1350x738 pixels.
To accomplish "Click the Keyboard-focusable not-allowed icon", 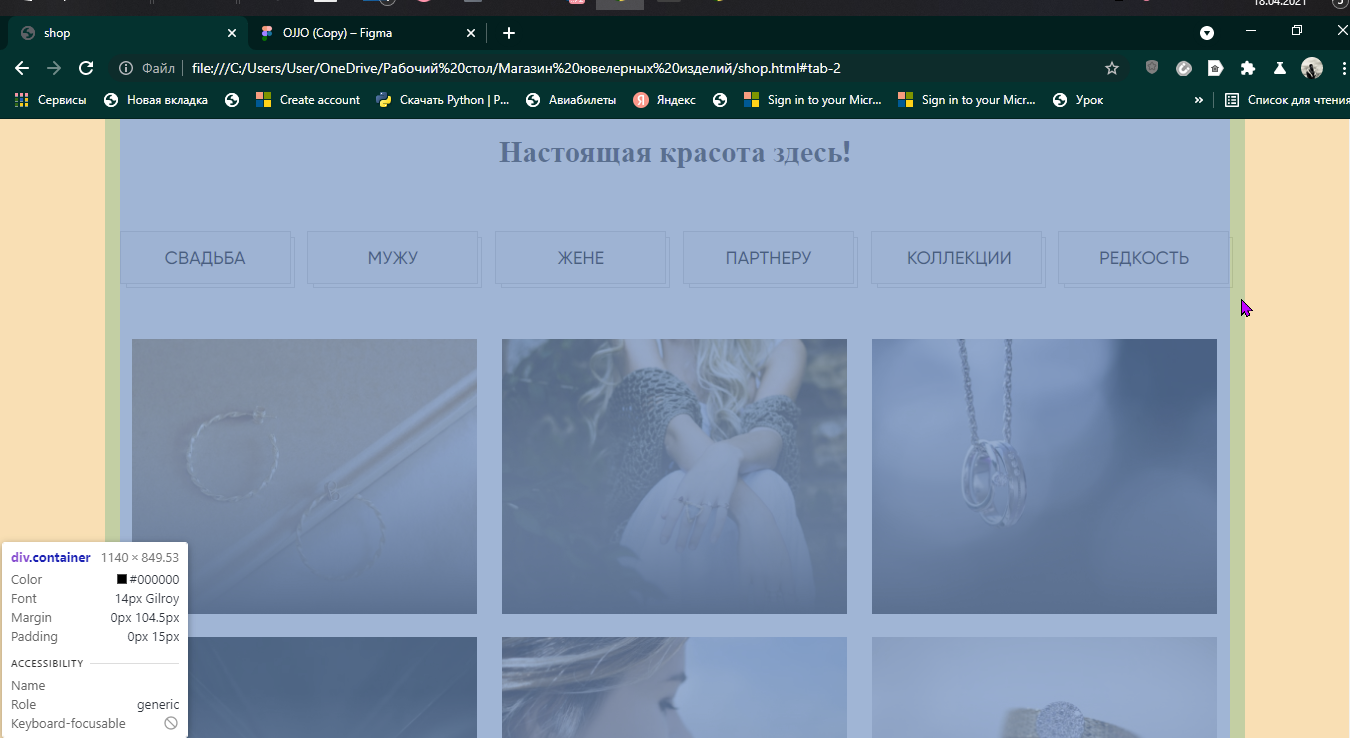I will click(x=171, y=723).
